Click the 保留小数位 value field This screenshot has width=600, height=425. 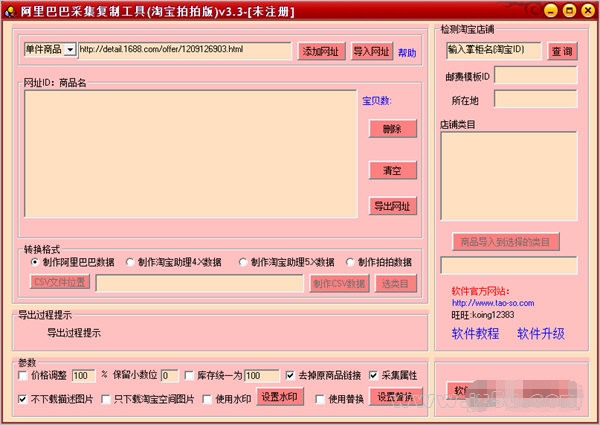point(169,376)
